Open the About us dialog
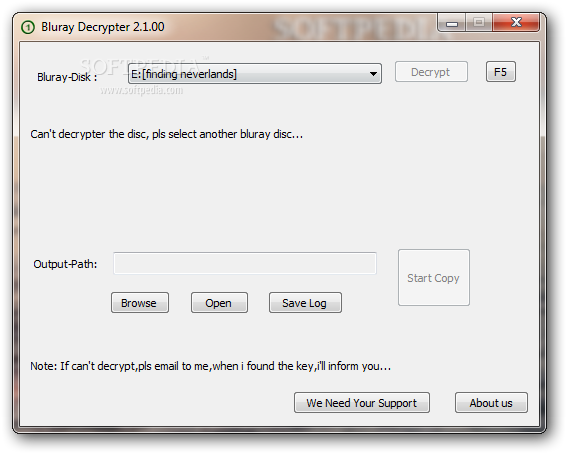 pyautogui.click(x=491, y=403)
